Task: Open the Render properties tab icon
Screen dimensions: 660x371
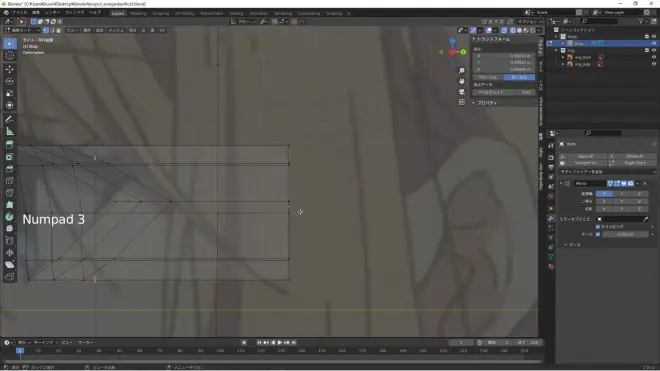Action: (551, 157)
